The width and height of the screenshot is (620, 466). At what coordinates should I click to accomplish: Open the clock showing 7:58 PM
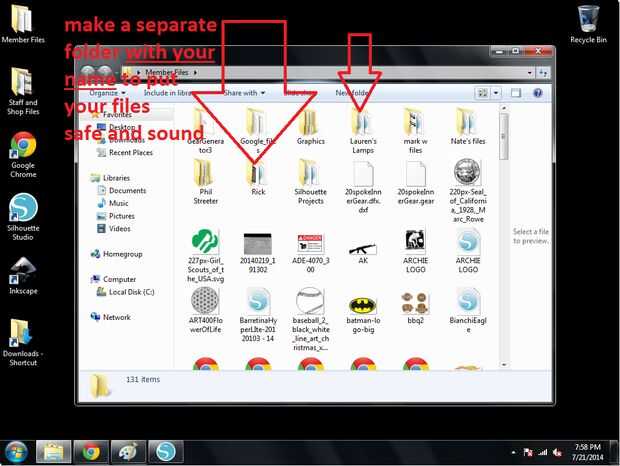coord(588,452)
